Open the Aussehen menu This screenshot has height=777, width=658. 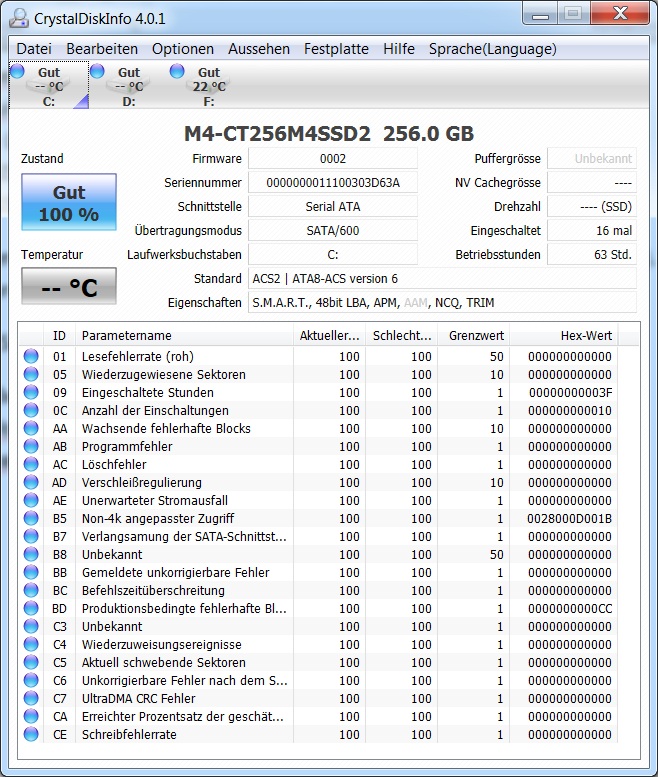point(259,49)
